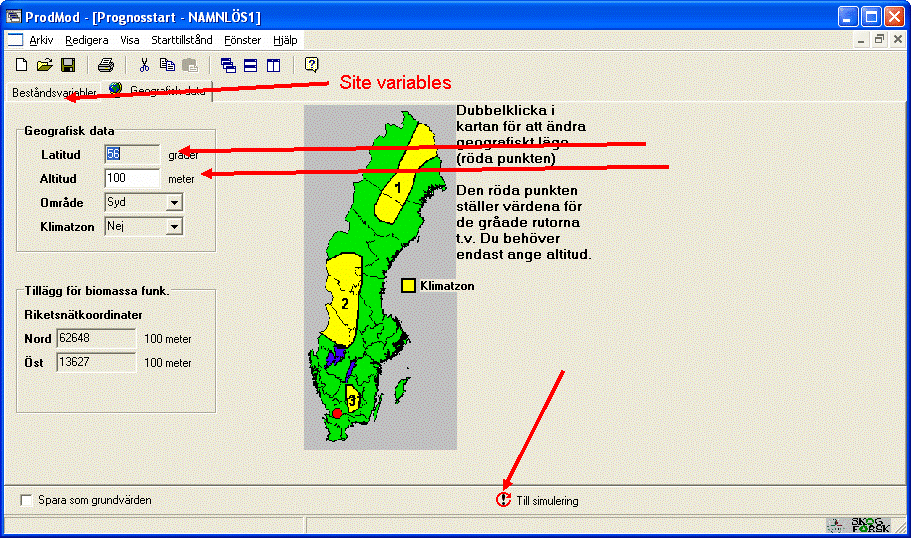
Task: Cut selection with the scissors icon
Action: [144, 64]
